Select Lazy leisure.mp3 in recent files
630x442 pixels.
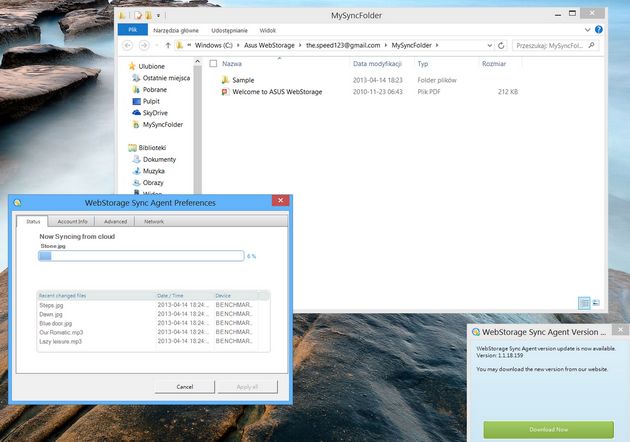pyautogui.click(x=60, y=342)
